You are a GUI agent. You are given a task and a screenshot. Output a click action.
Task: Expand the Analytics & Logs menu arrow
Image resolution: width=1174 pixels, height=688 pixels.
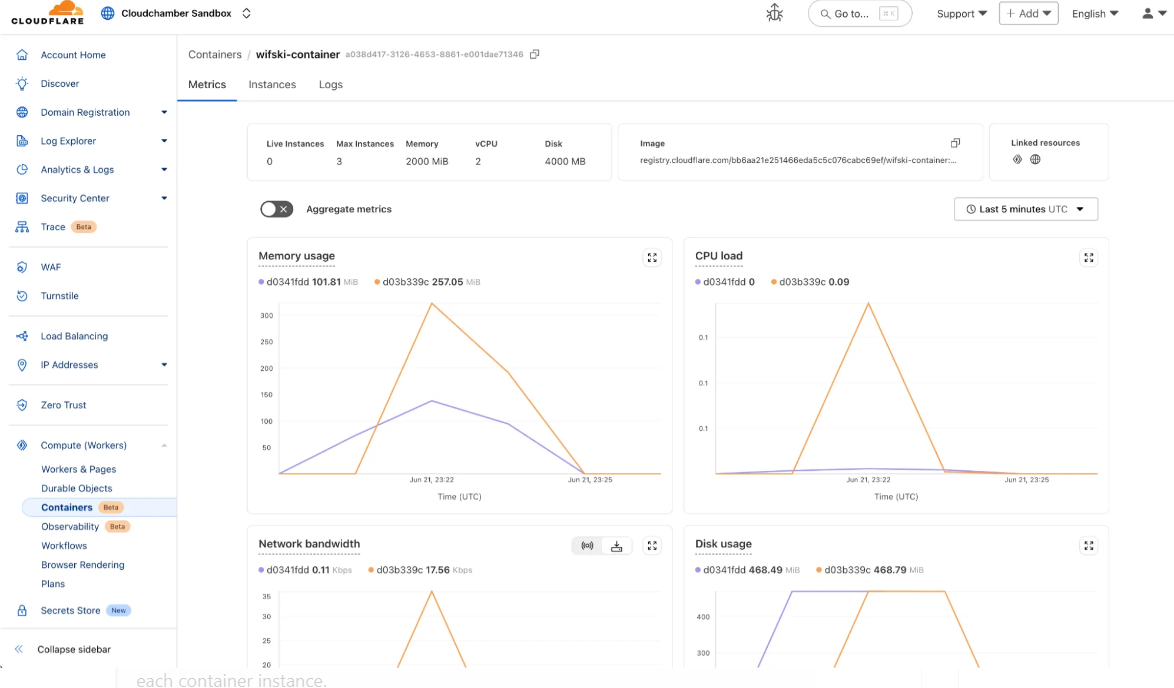164,170
